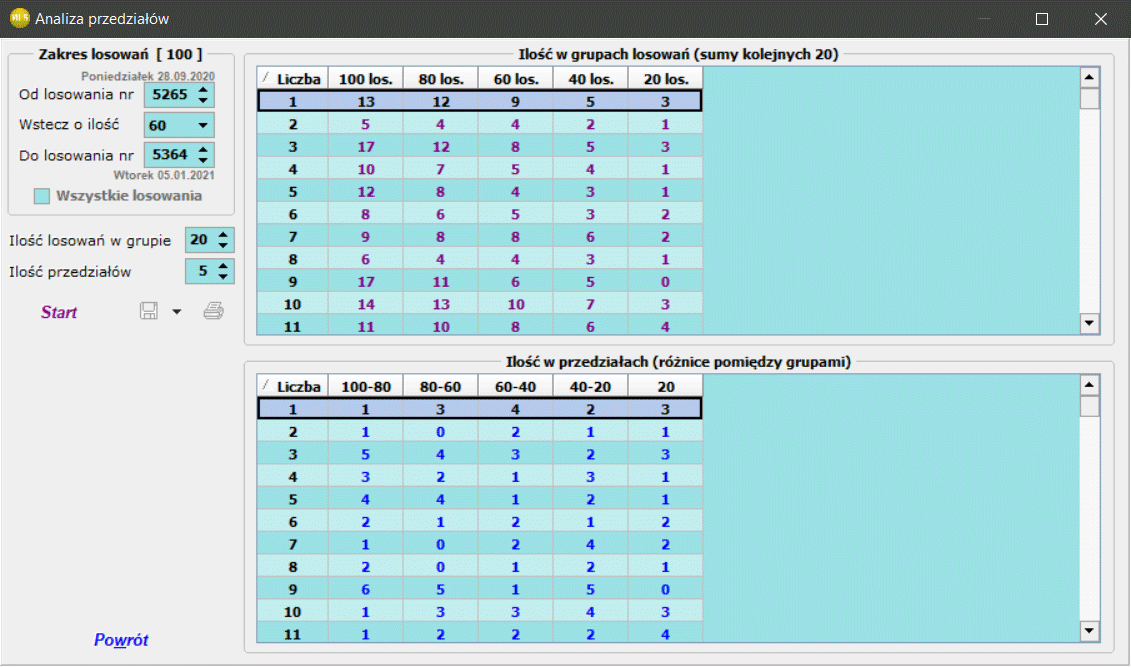
Task: Click the 100 los. column header
Action: (x=366, y=79)
